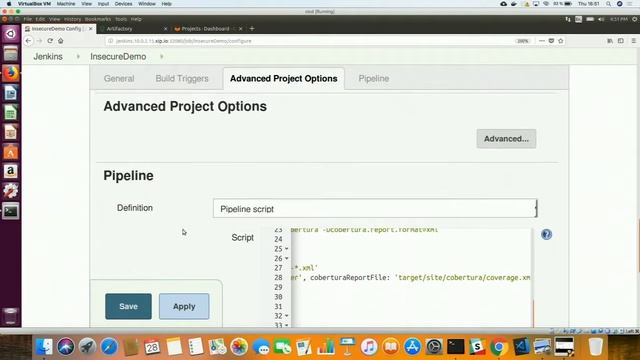Open Firefox library bookmarks and history
Screen dimensions: 640x360
610,41
